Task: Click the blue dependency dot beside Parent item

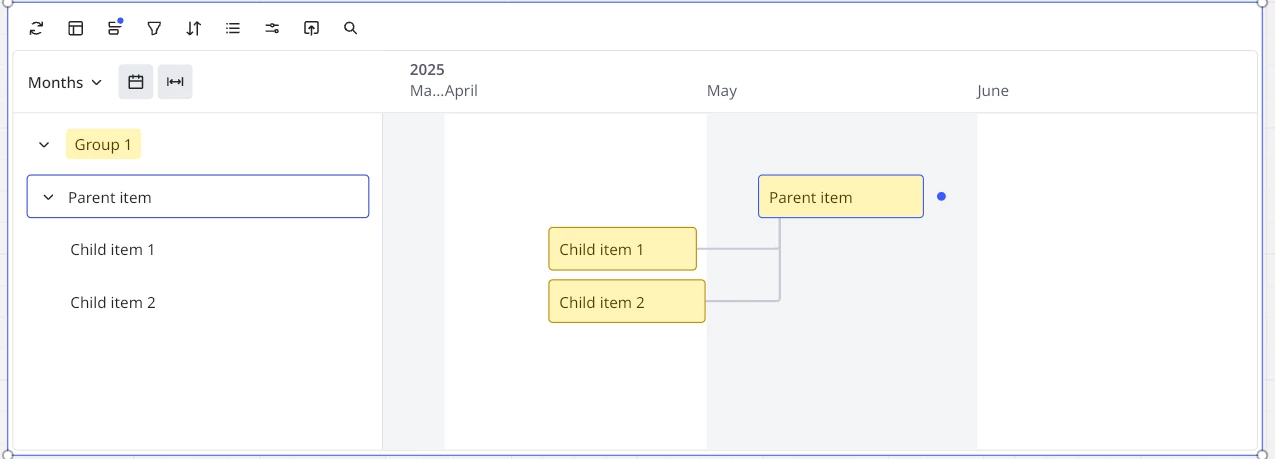Action: [x=941, y=197]
